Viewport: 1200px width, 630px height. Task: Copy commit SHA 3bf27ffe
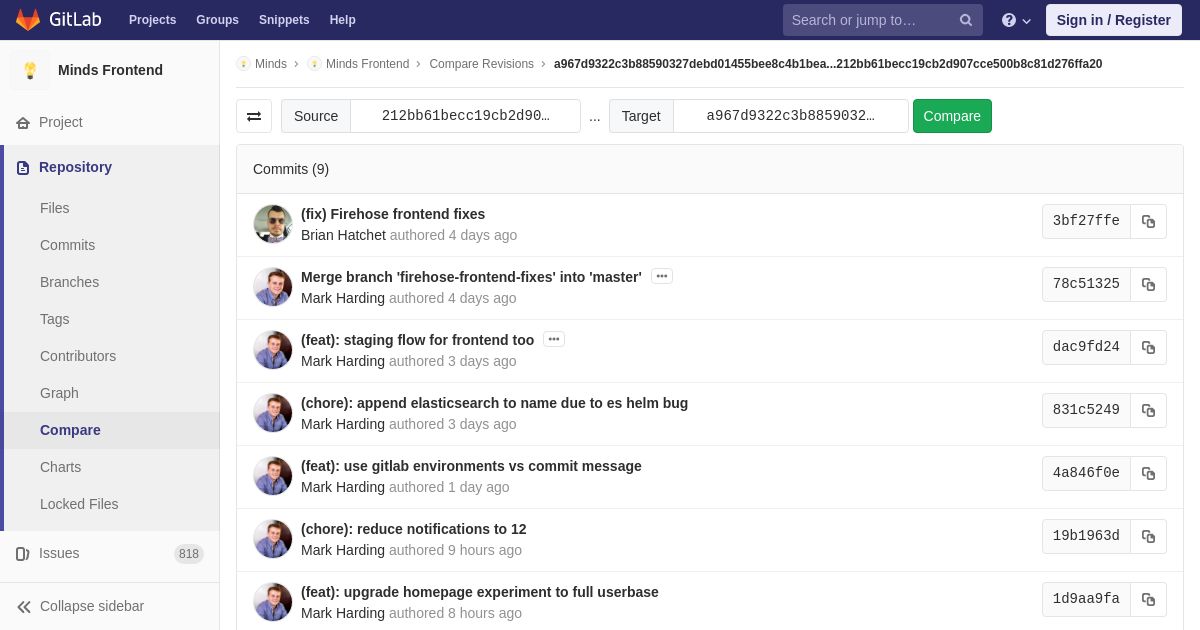[x=1148, y=222]
